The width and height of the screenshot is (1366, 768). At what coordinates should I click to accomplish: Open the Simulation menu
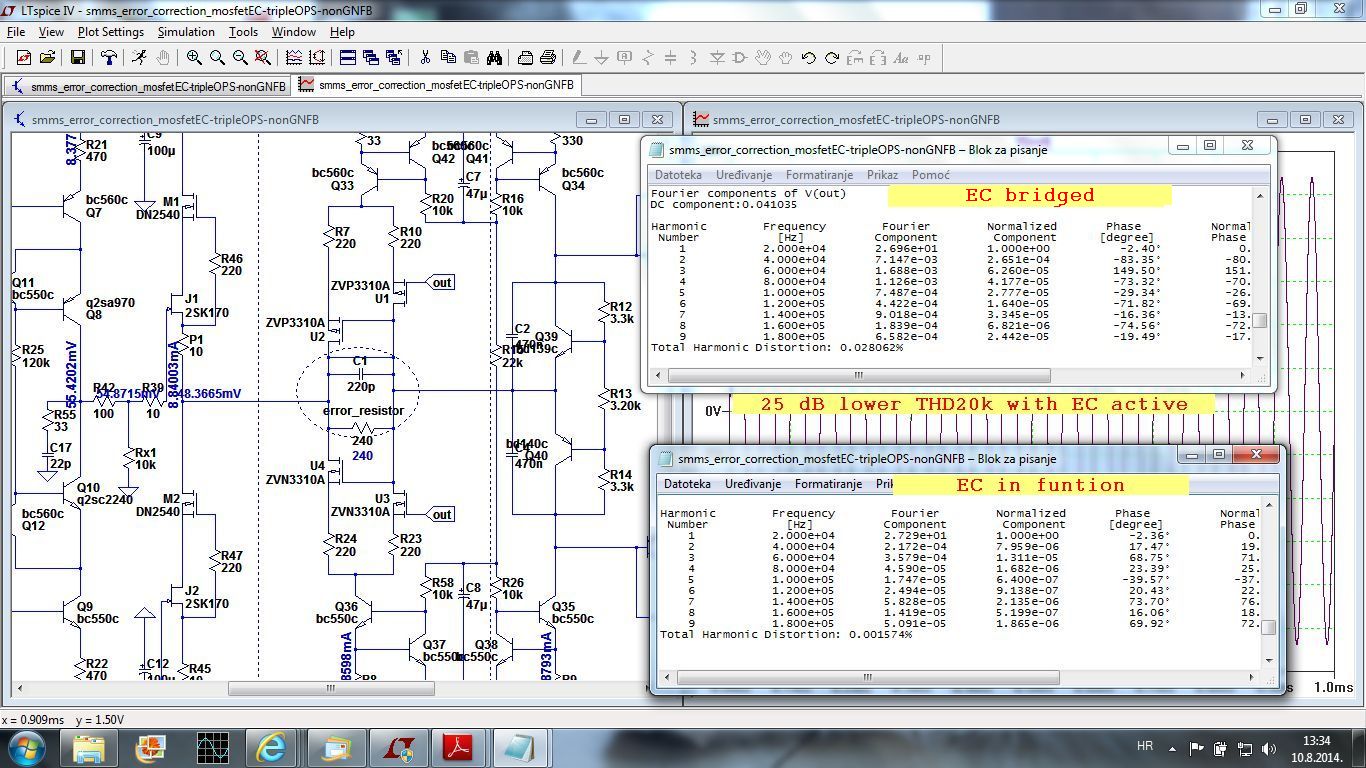[x=186, y=32]
